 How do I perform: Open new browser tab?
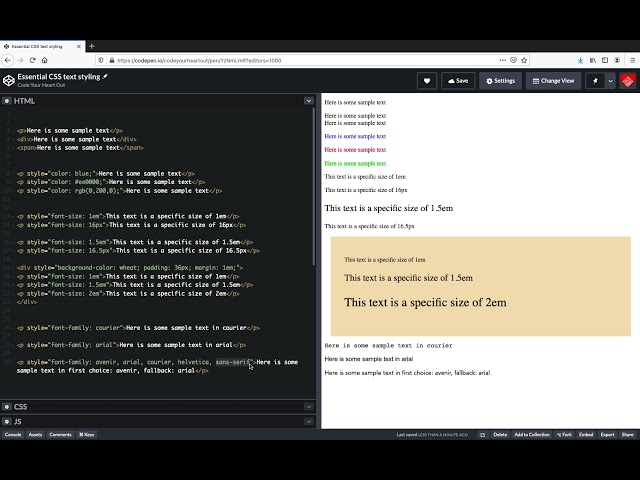(91, 46)
